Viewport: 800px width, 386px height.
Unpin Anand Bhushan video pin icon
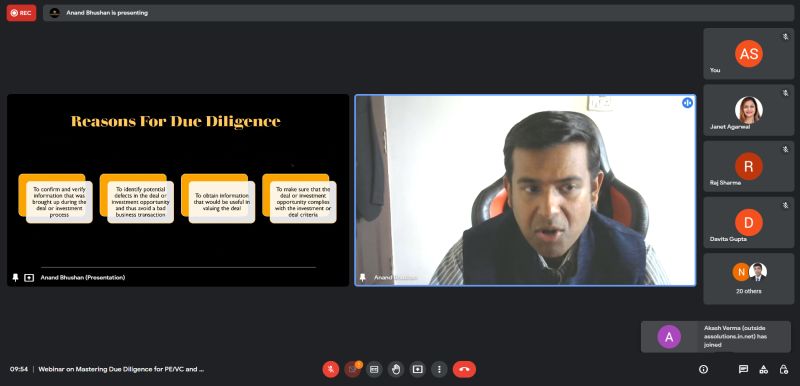click(363, 277)
